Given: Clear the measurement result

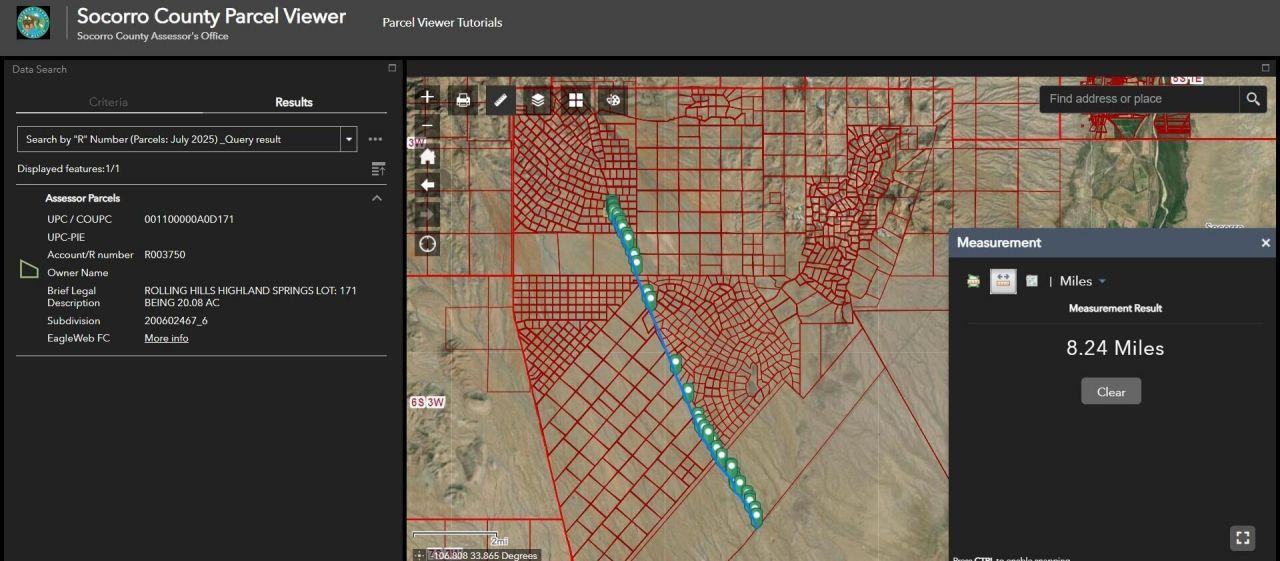Looking at the screenshot, I should [1110, 392].
